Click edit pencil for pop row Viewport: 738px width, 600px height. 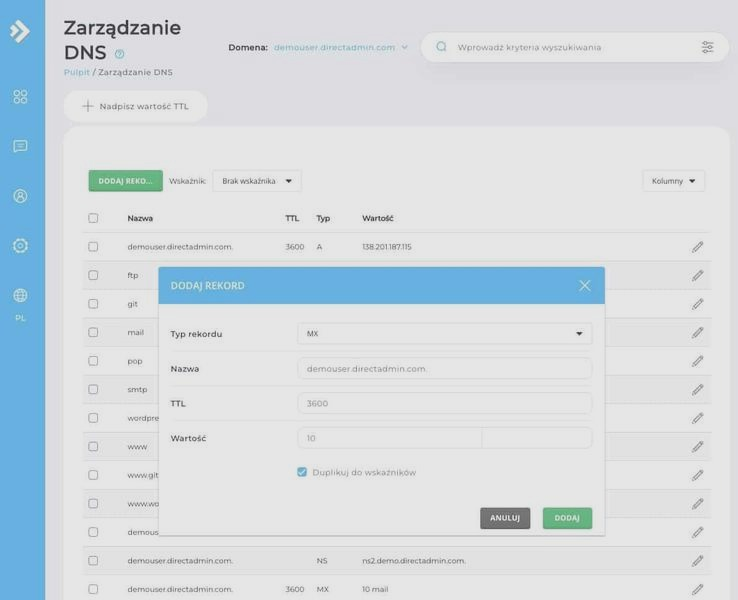coord(698,361)
